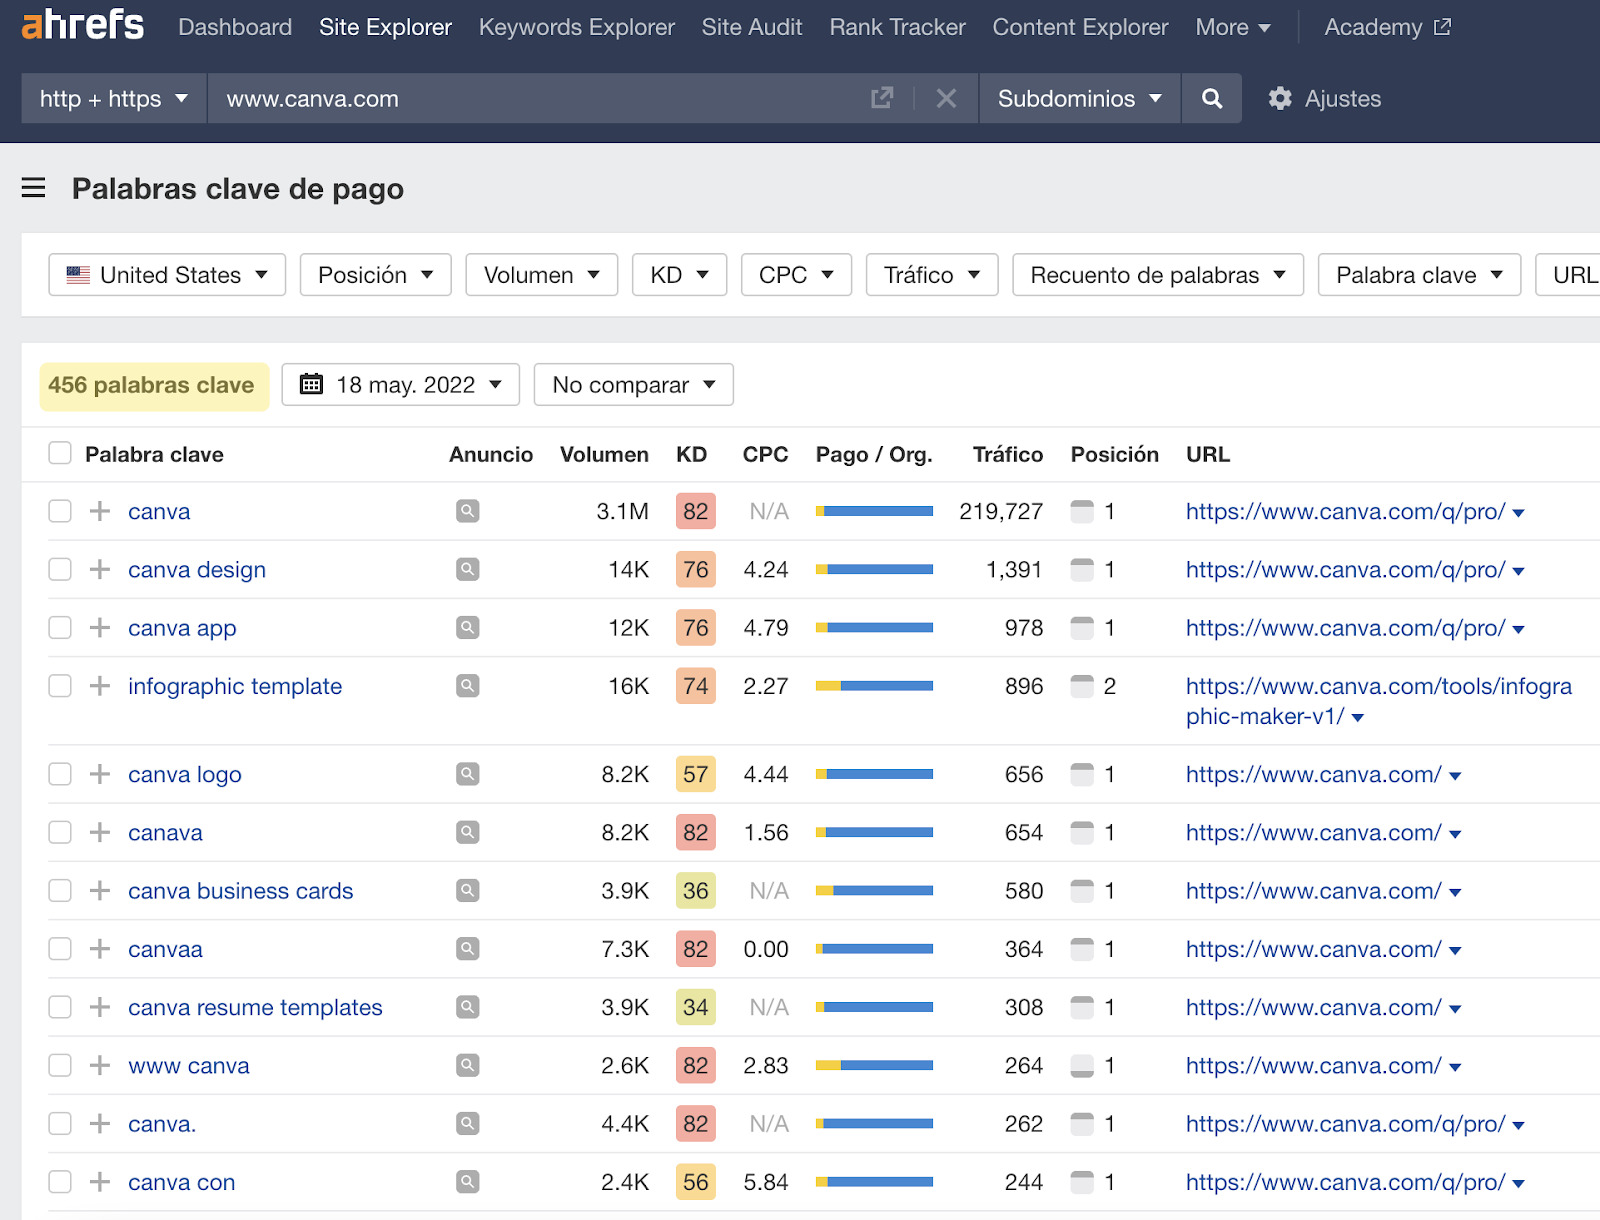
Task: Select Site Explorer in top navigation
Action: coord(385,27)
